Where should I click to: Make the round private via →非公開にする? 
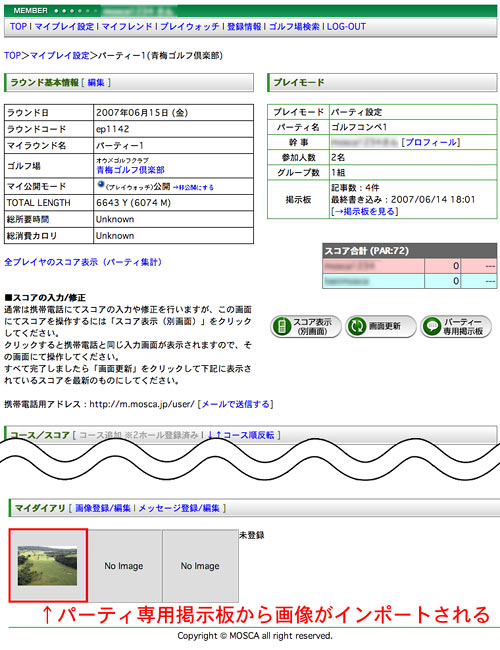193,187
